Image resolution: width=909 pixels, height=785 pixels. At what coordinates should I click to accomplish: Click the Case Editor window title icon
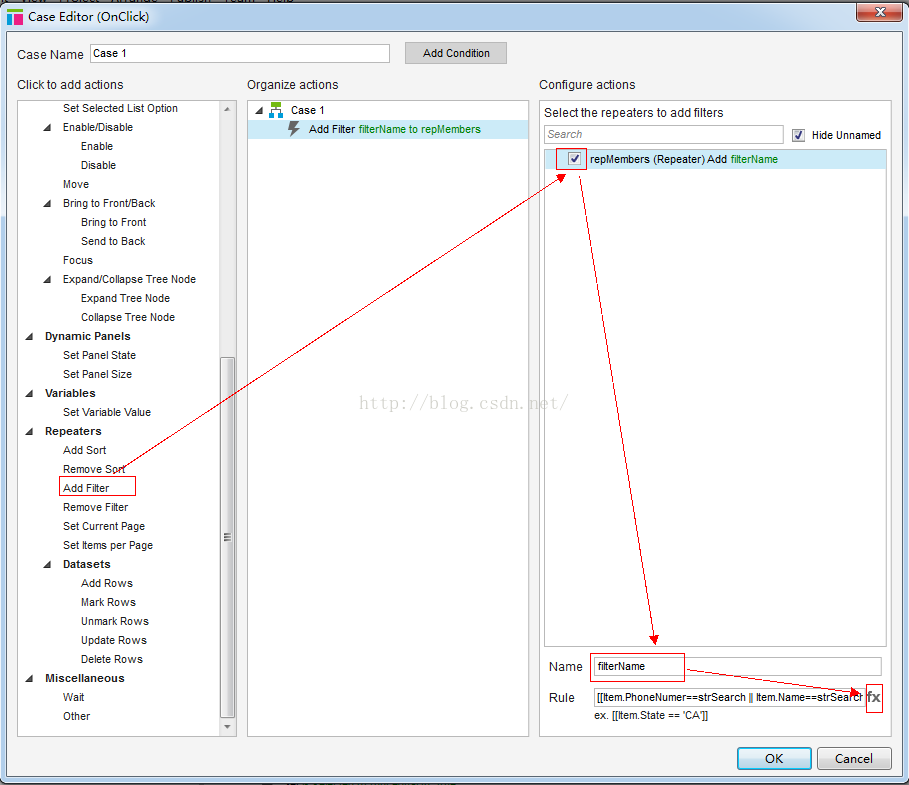pos(15,17)
